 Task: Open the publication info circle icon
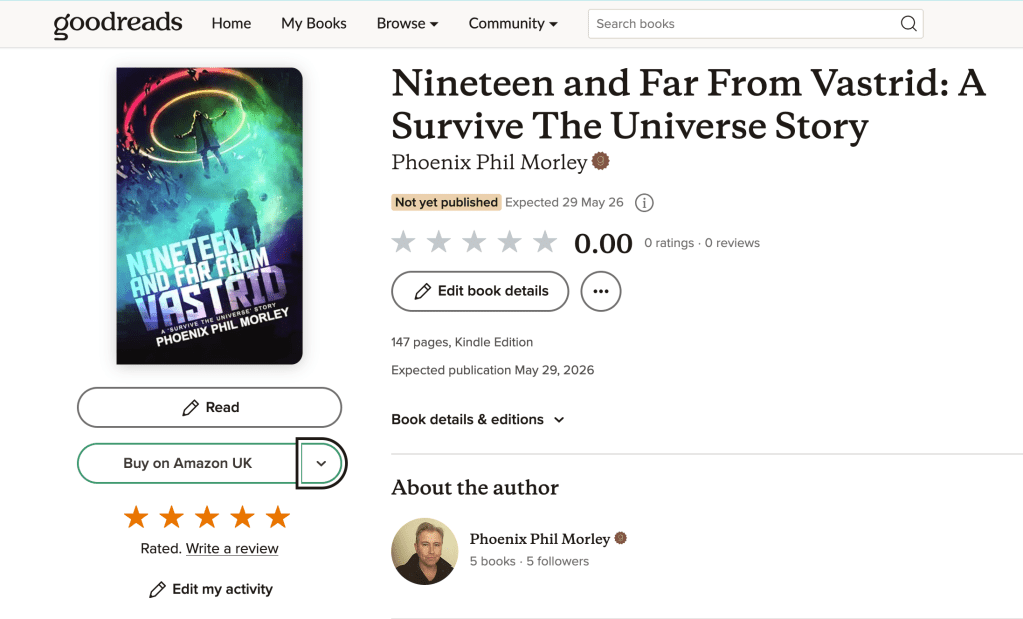pyautogui.click(x=644, y=203)
